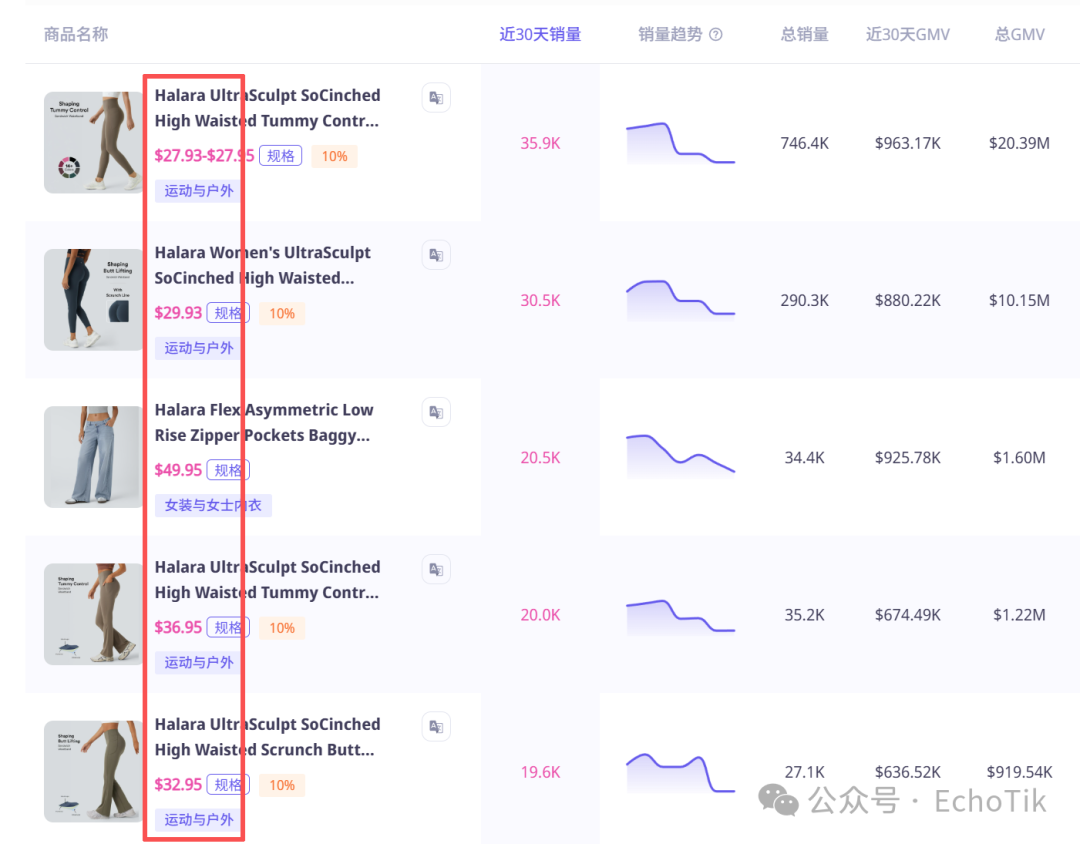Image resolution: width=1080 pixels, height=844 pixels.
Task: Select the 女装与女士内衣 category tag
Action: point(213,505)
